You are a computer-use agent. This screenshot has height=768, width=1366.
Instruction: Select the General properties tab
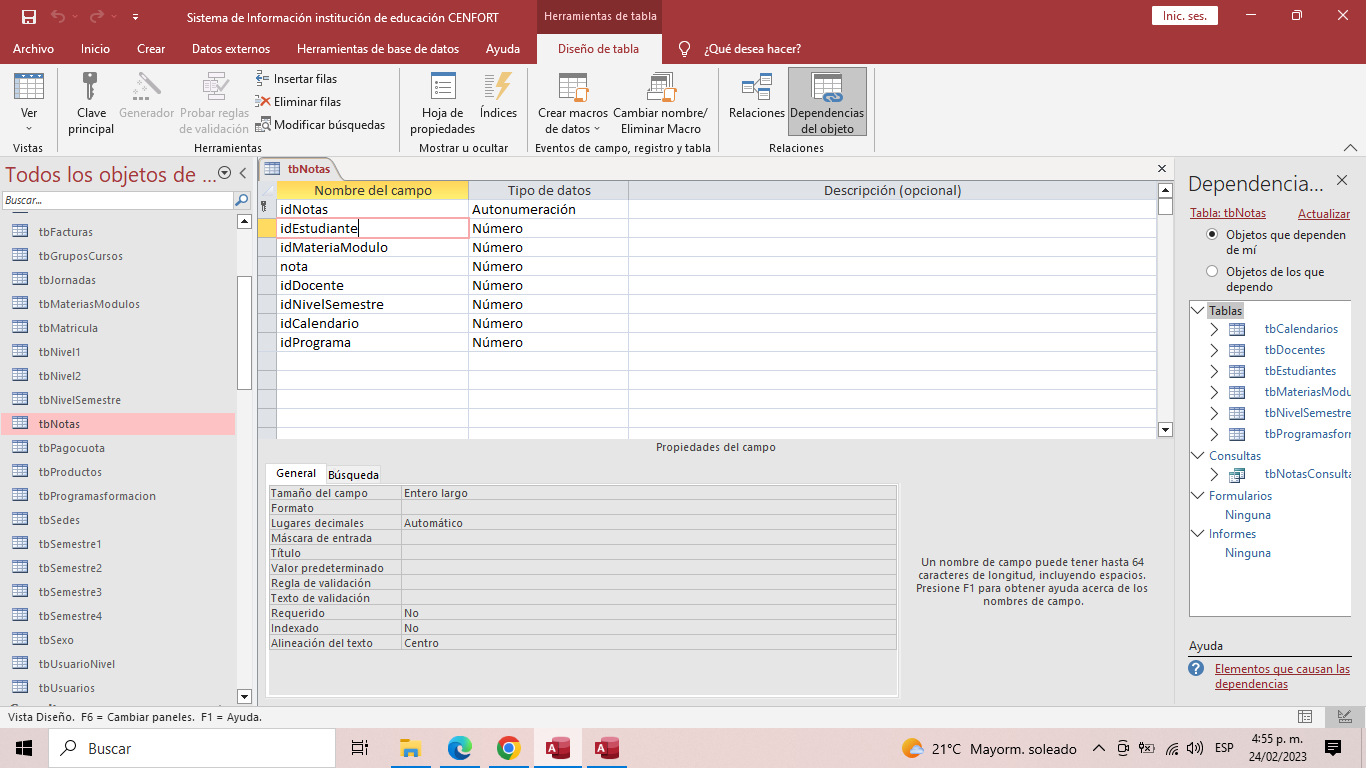(296, 474)
